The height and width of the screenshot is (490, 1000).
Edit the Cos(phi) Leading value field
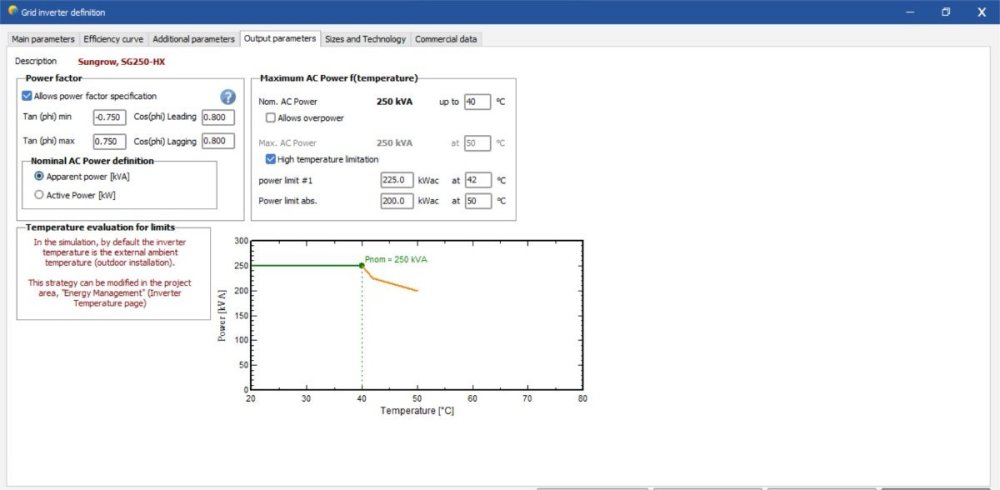point(217,117)
